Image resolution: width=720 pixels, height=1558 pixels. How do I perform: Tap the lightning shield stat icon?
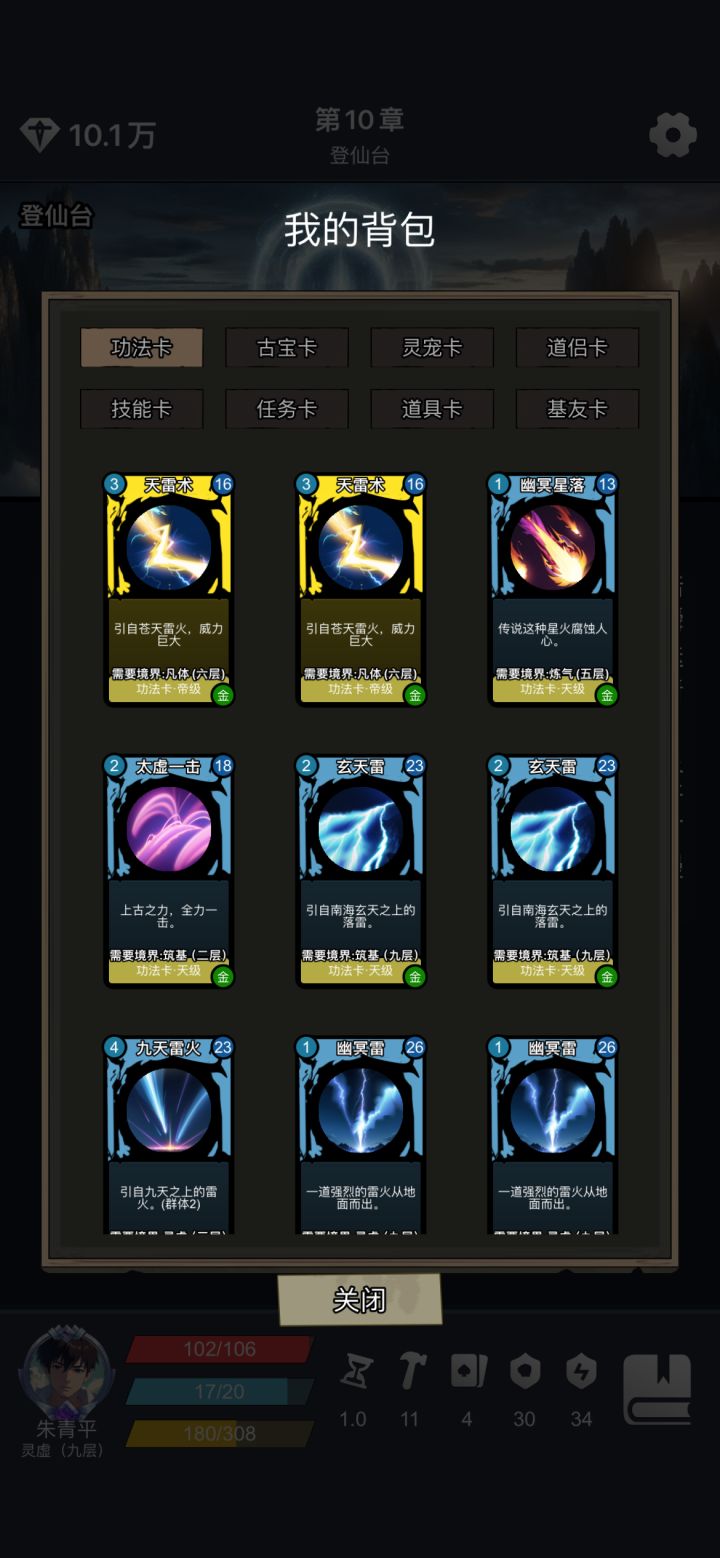581,1372
